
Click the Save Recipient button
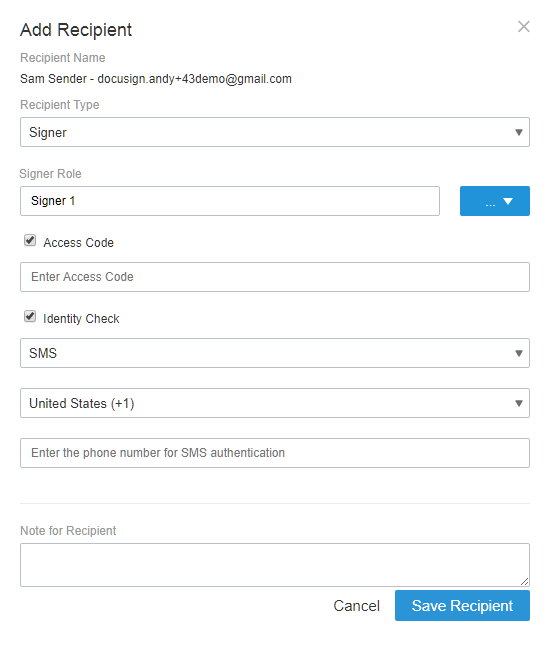coord(462,606)
